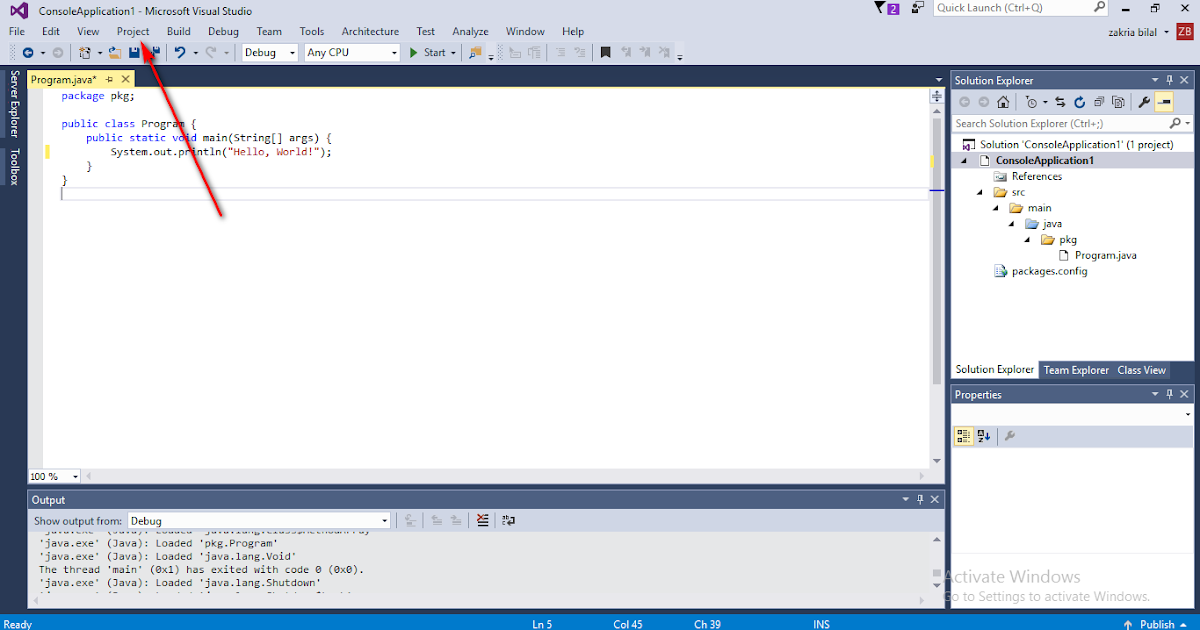Click the Quick Launch search icon
The height and width of the screenshot is (630, 1200).
pos(1099,8)
